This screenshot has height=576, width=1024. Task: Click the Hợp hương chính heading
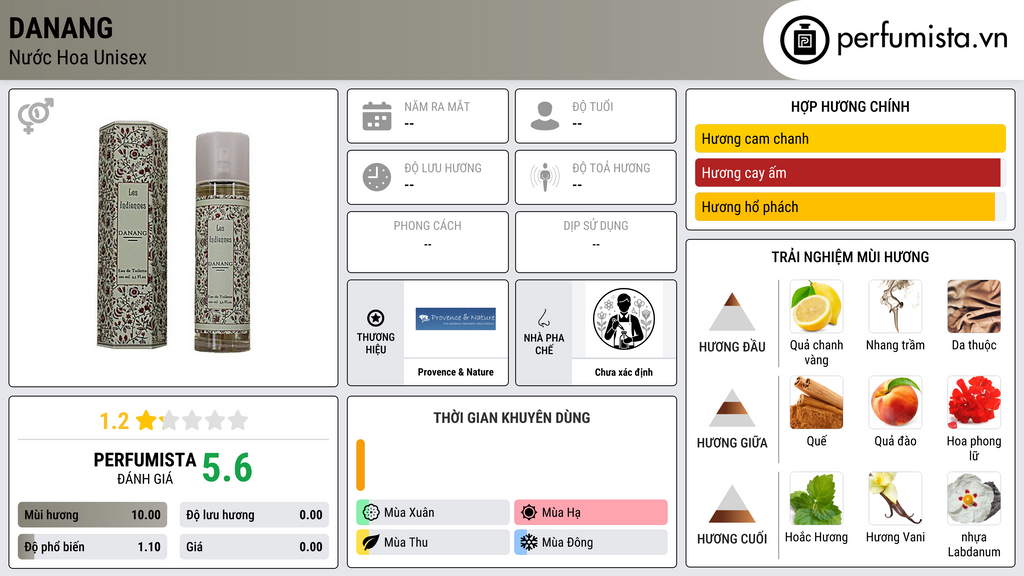pyautogui.click(x=850, y=106)
